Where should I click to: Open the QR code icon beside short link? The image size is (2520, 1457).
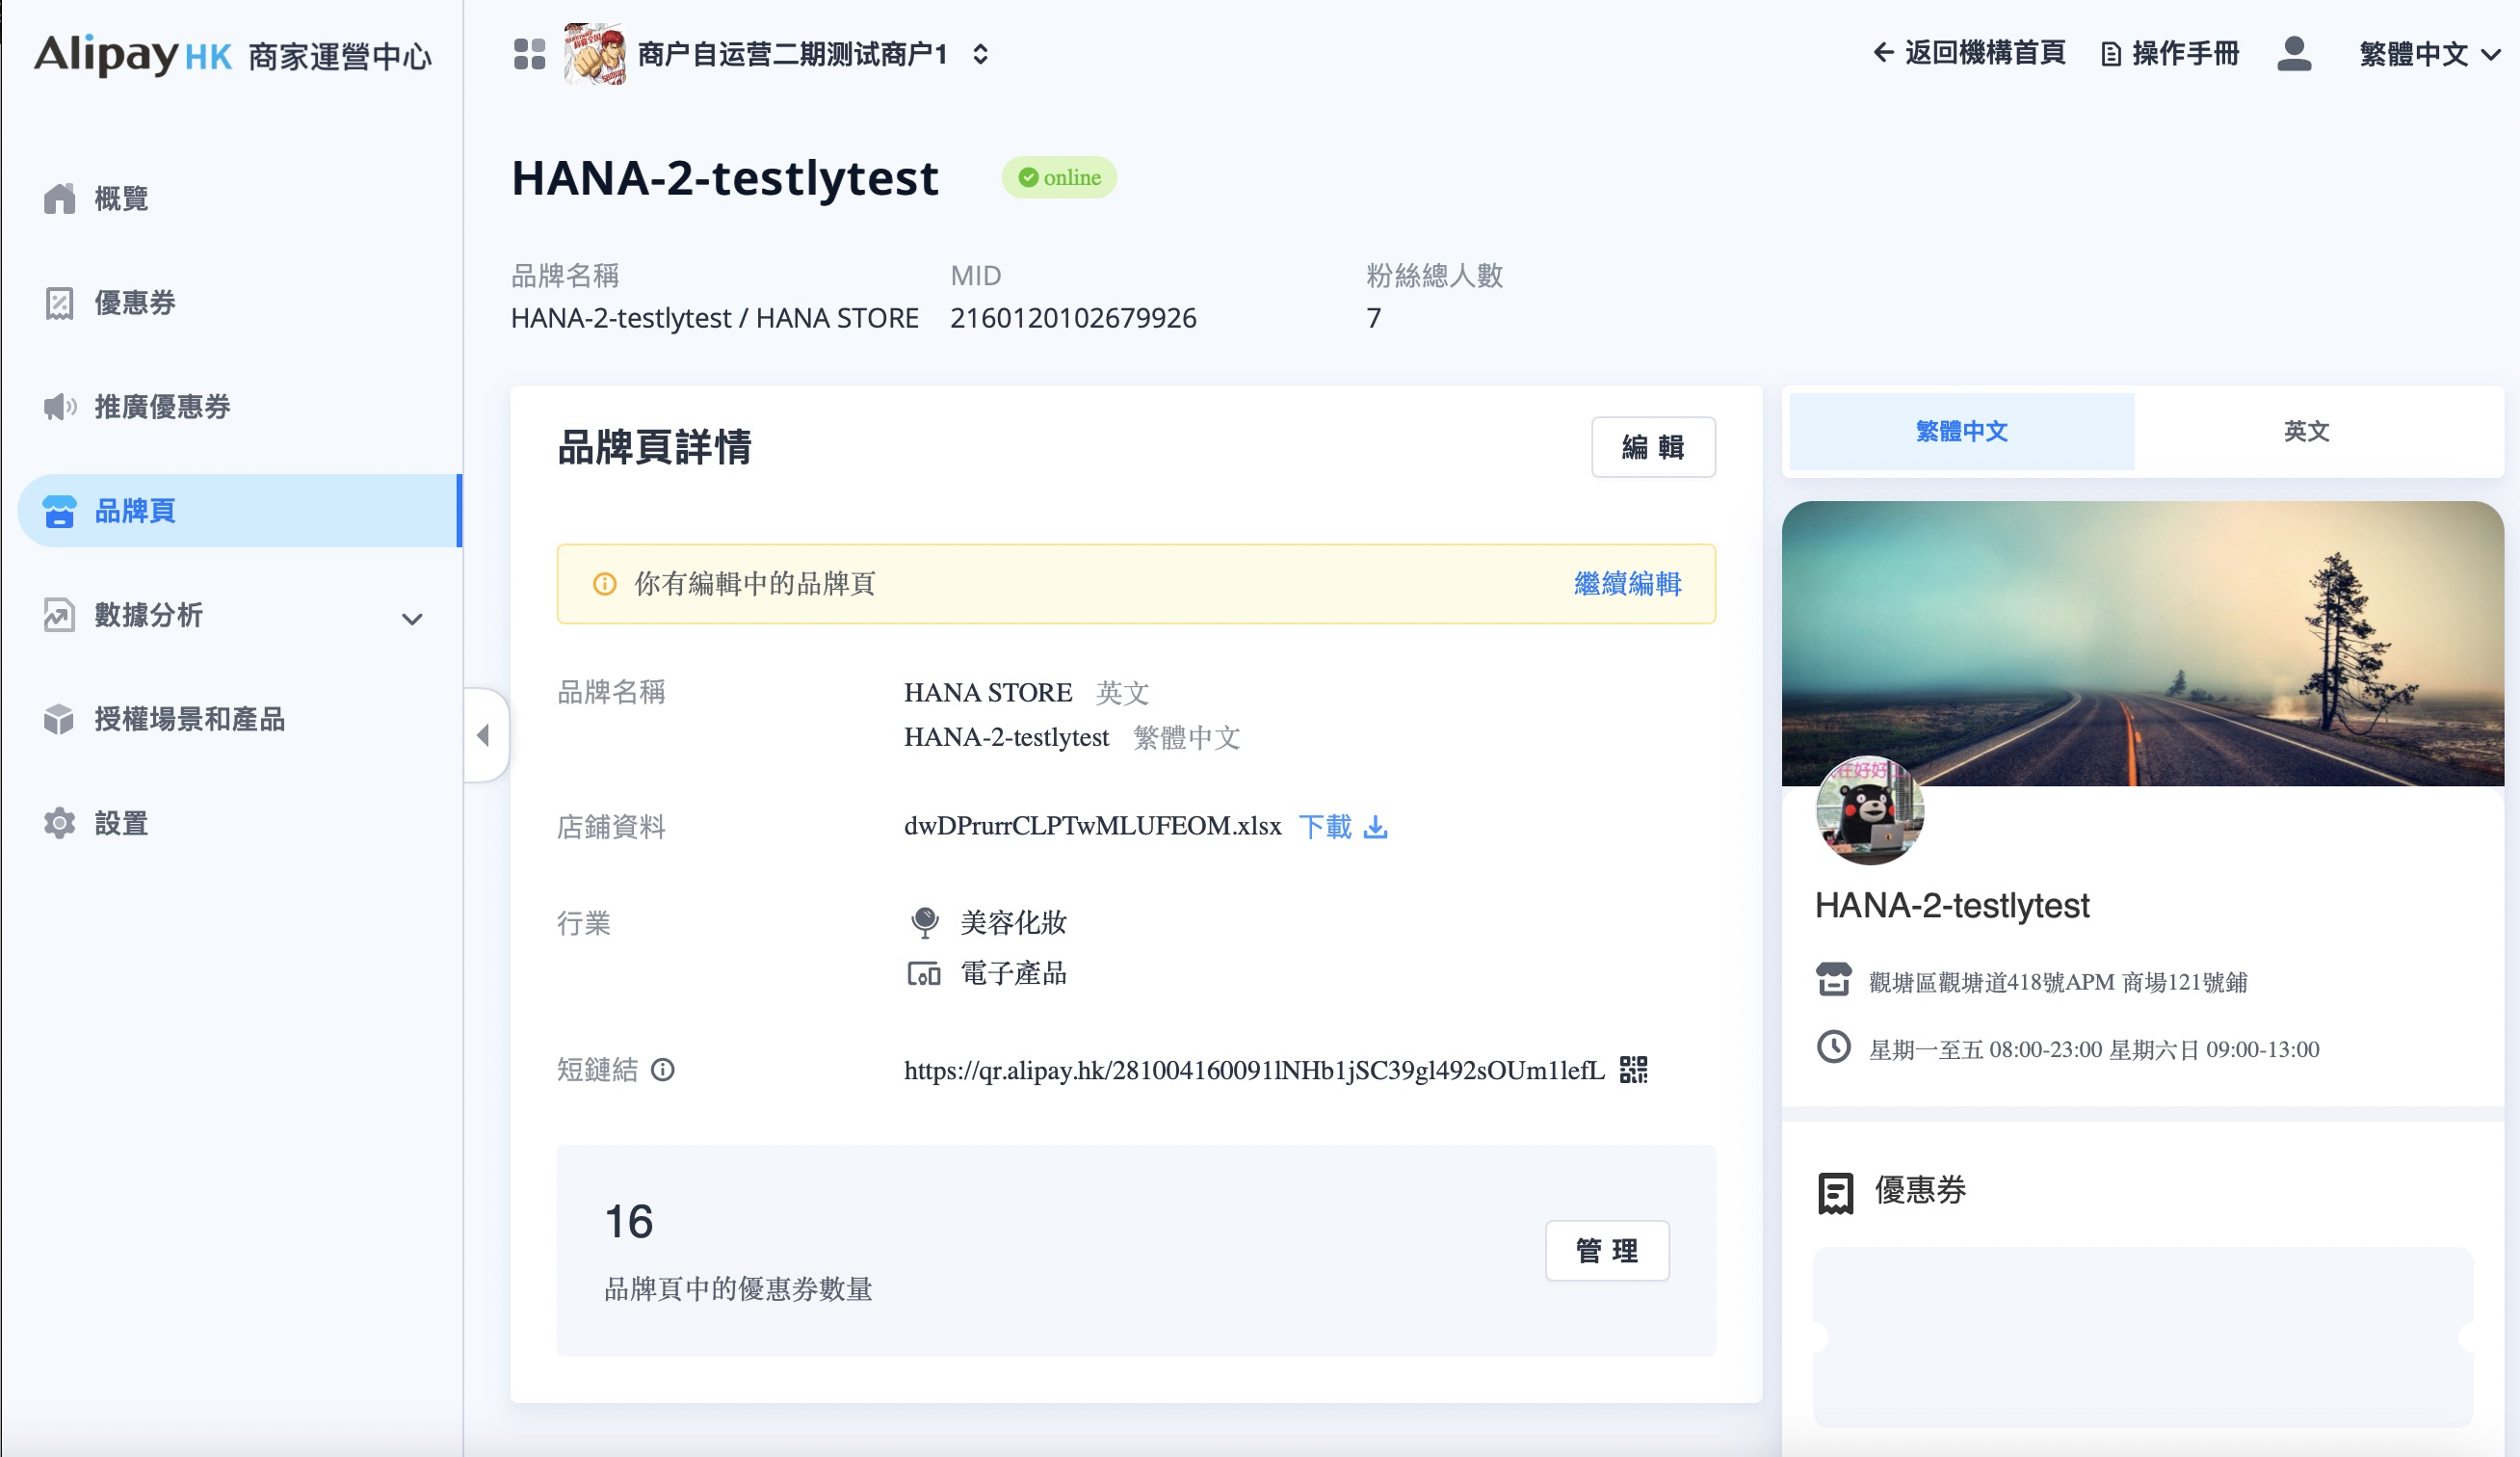tap(1633, 1070)
